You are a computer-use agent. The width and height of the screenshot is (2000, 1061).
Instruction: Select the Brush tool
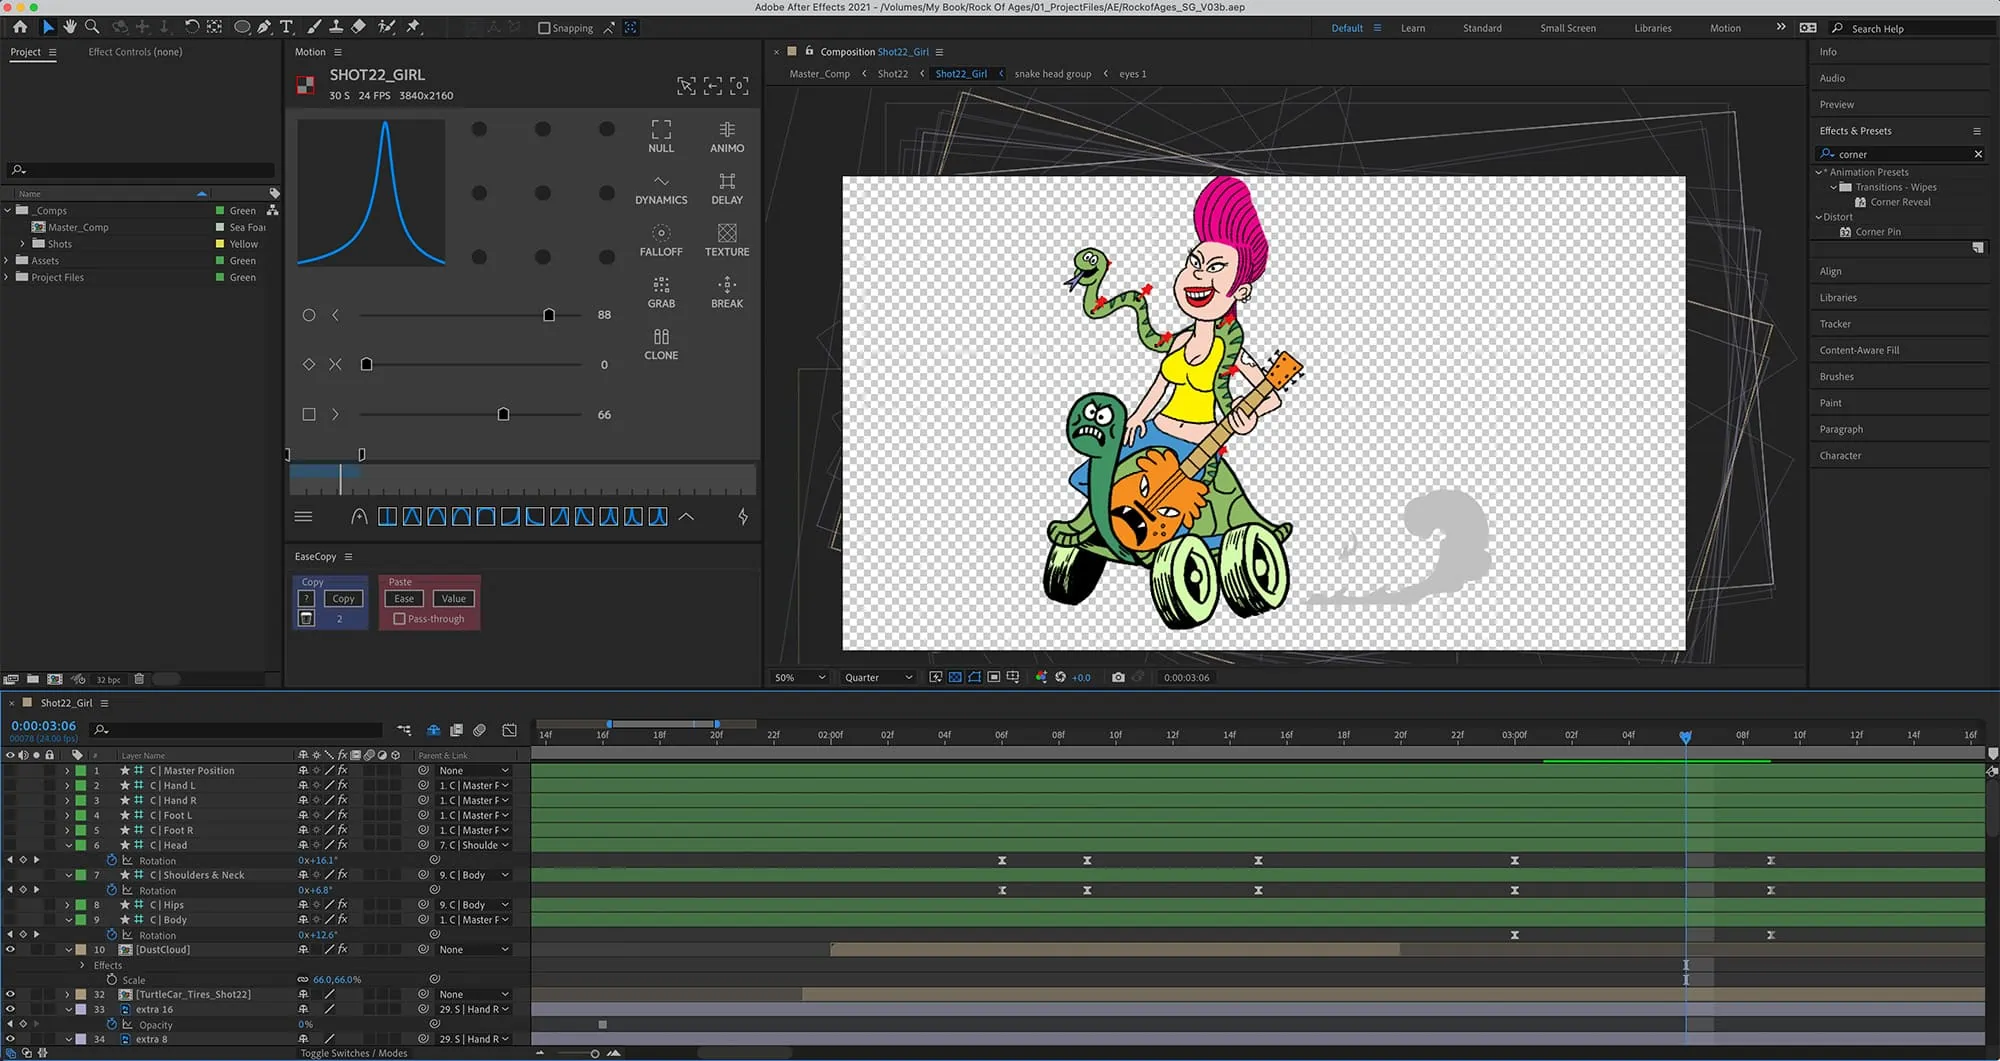[314, 27]
